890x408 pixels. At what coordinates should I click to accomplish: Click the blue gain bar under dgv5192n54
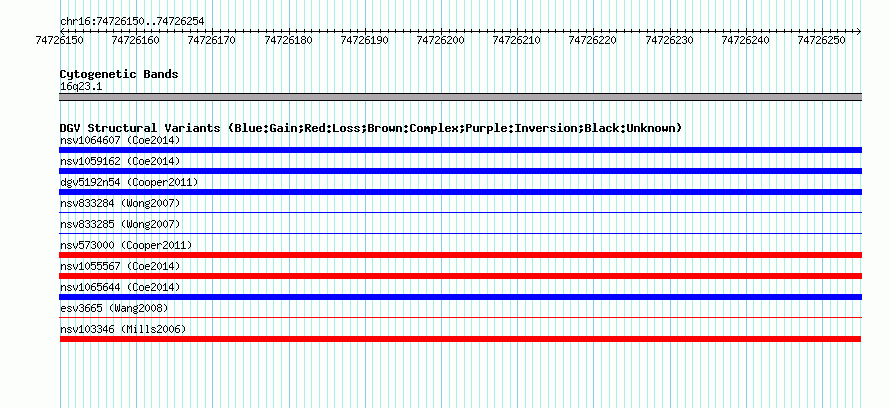pyautogui.click(x=460, y=192)
